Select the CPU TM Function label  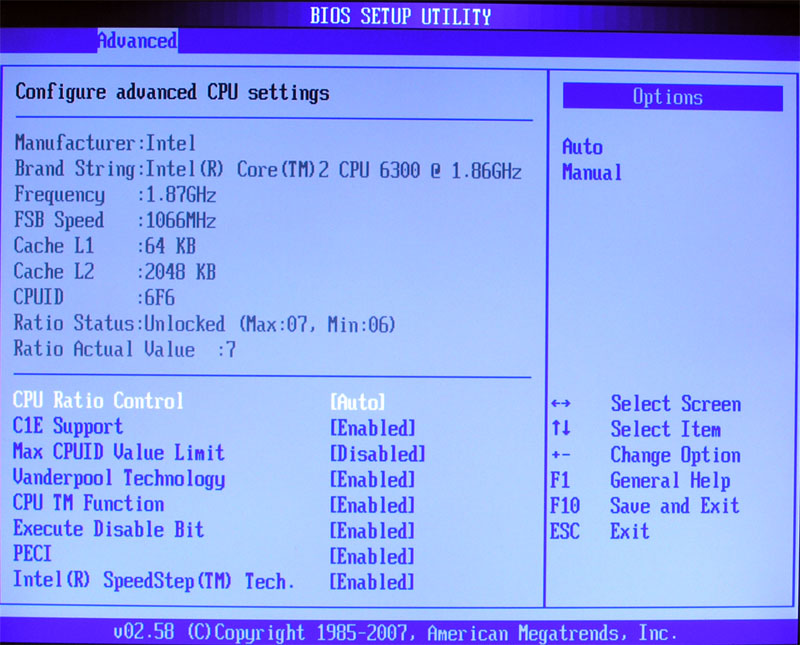point(88,504)
